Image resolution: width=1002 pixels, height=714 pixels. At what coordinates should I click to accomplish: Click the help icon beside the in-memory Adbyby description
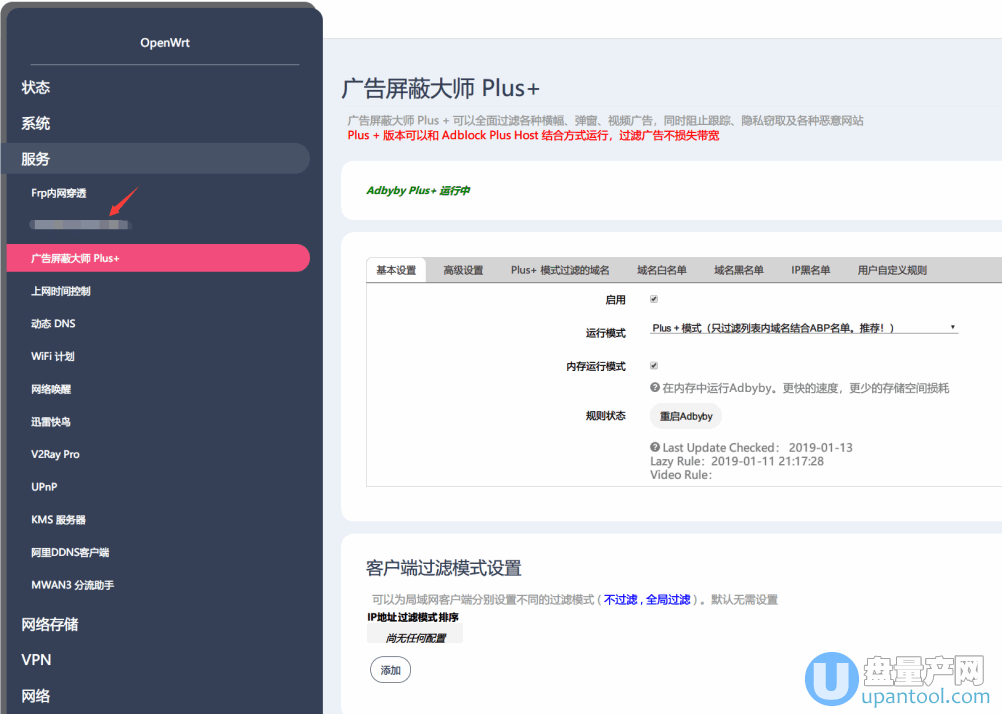(x=654, y=387)
